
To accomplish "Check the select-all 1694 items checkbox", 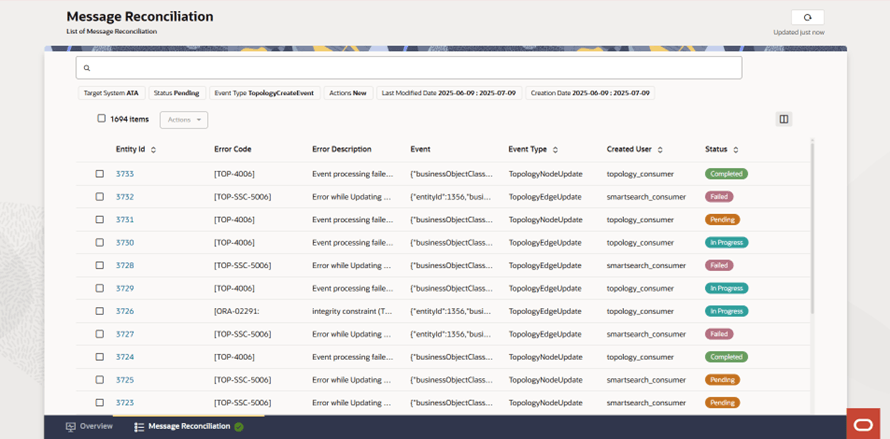I will pyautogui.click(x=101, y=119).
